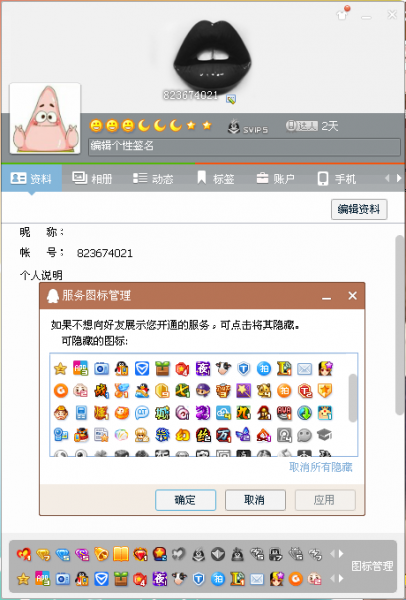Click the orange 拍 circle icon in the dialog
Image resolution: width=406 pixels, height=600 pixels.
click(x=284, y=391)
